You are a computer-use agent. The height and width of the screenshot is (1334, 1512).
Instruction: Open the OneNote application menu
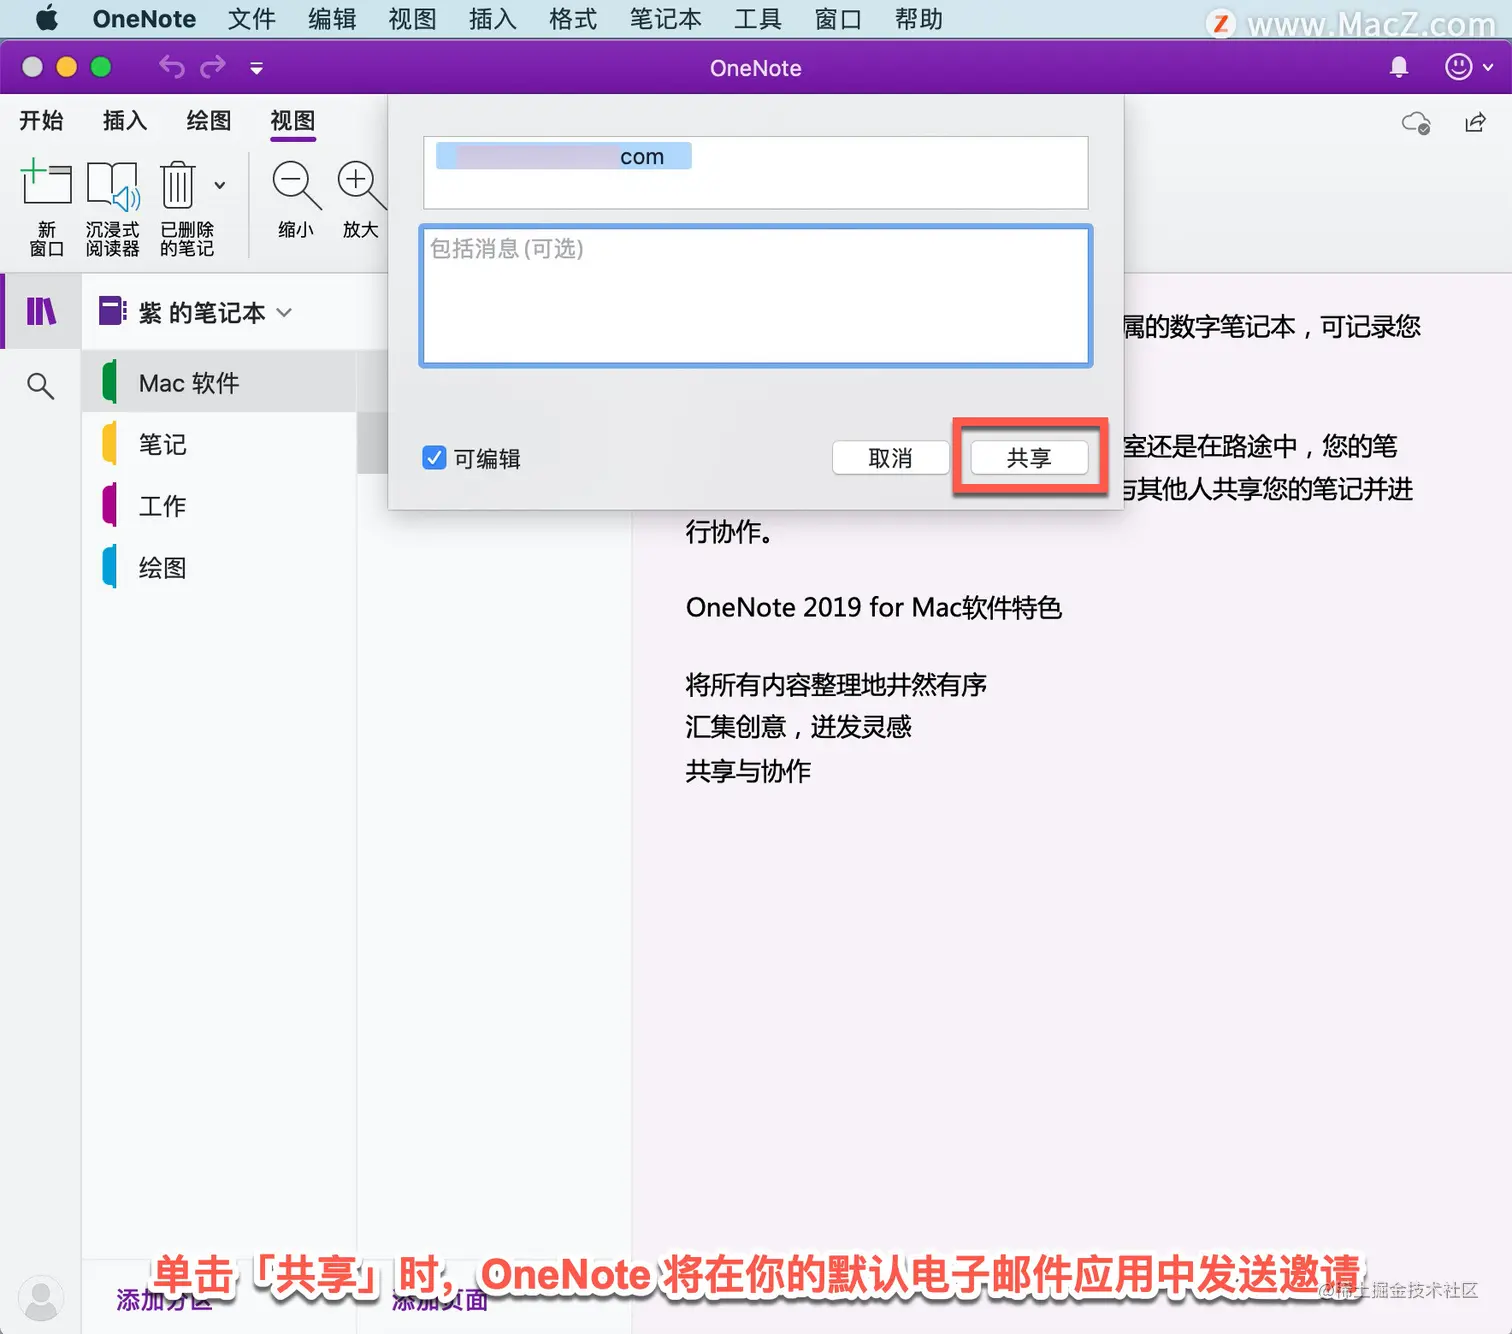[x=144, y=19]
